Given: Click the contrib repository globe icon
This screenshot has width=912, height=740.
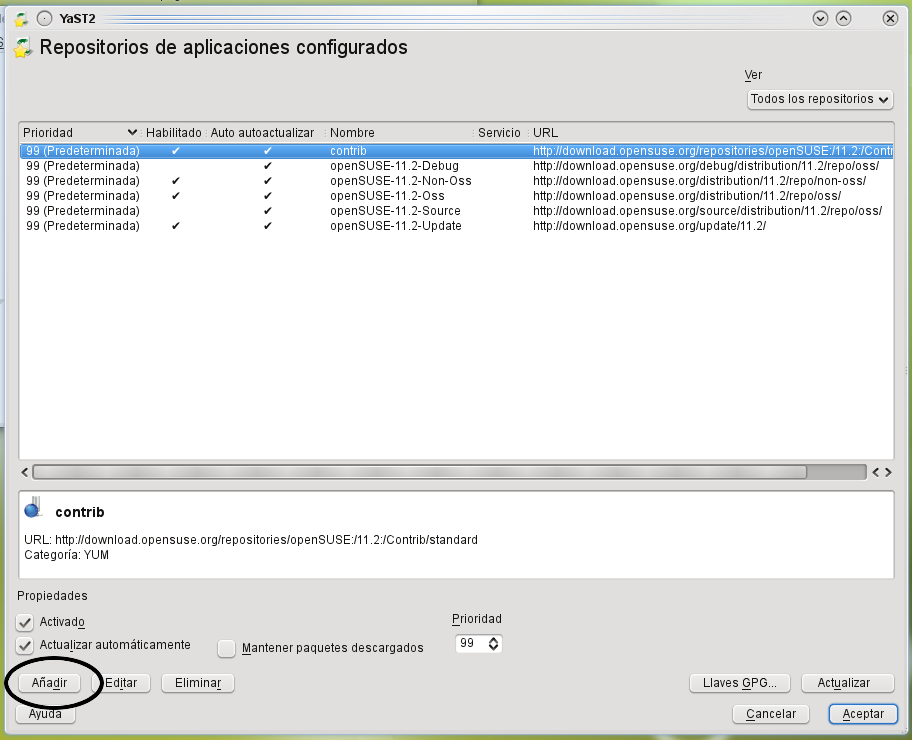Looking at the screenshot, I should pos(33,507).
